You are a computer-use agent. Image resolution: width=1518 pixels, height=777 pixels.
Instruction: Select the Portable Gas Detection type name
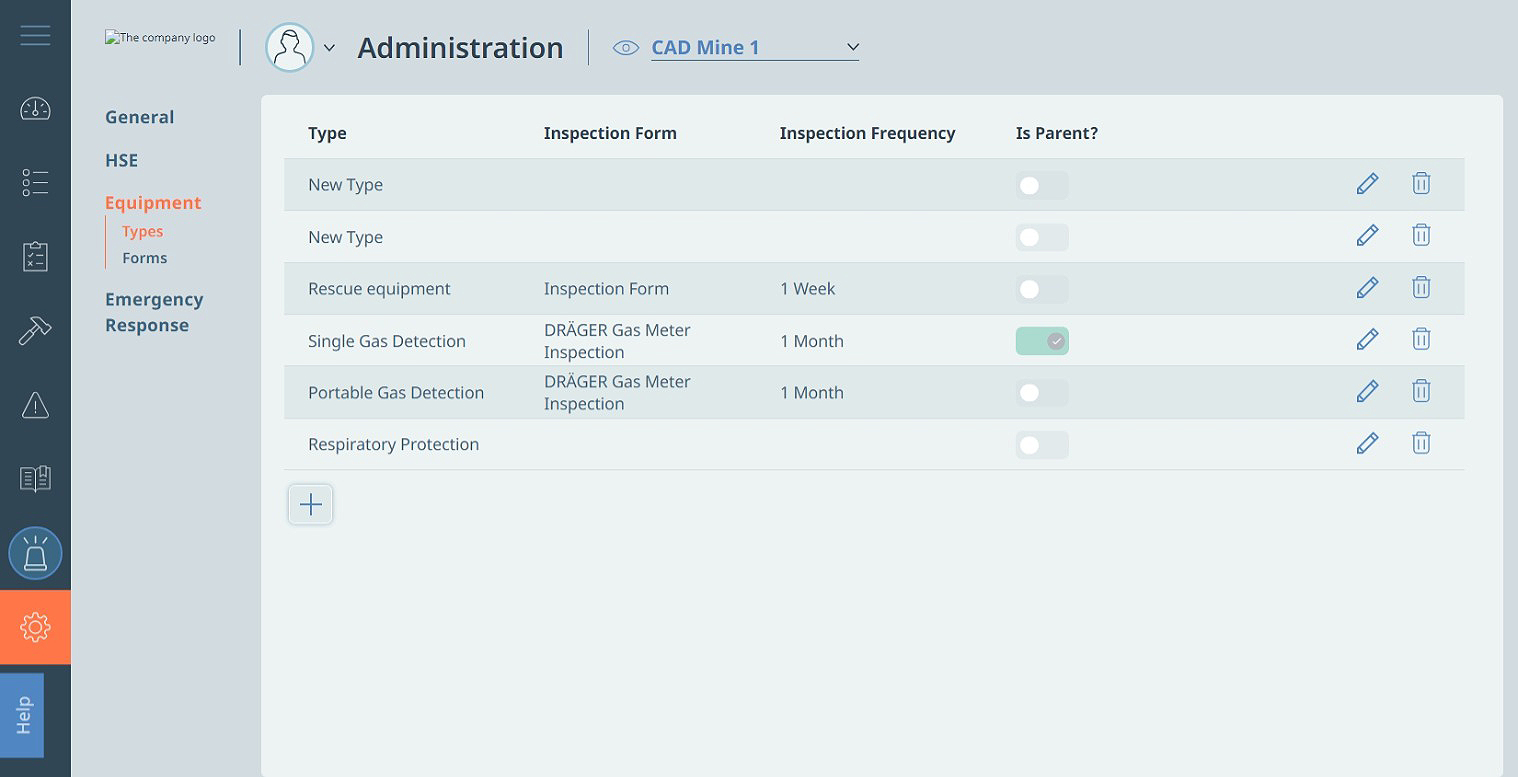coord(396,393)
